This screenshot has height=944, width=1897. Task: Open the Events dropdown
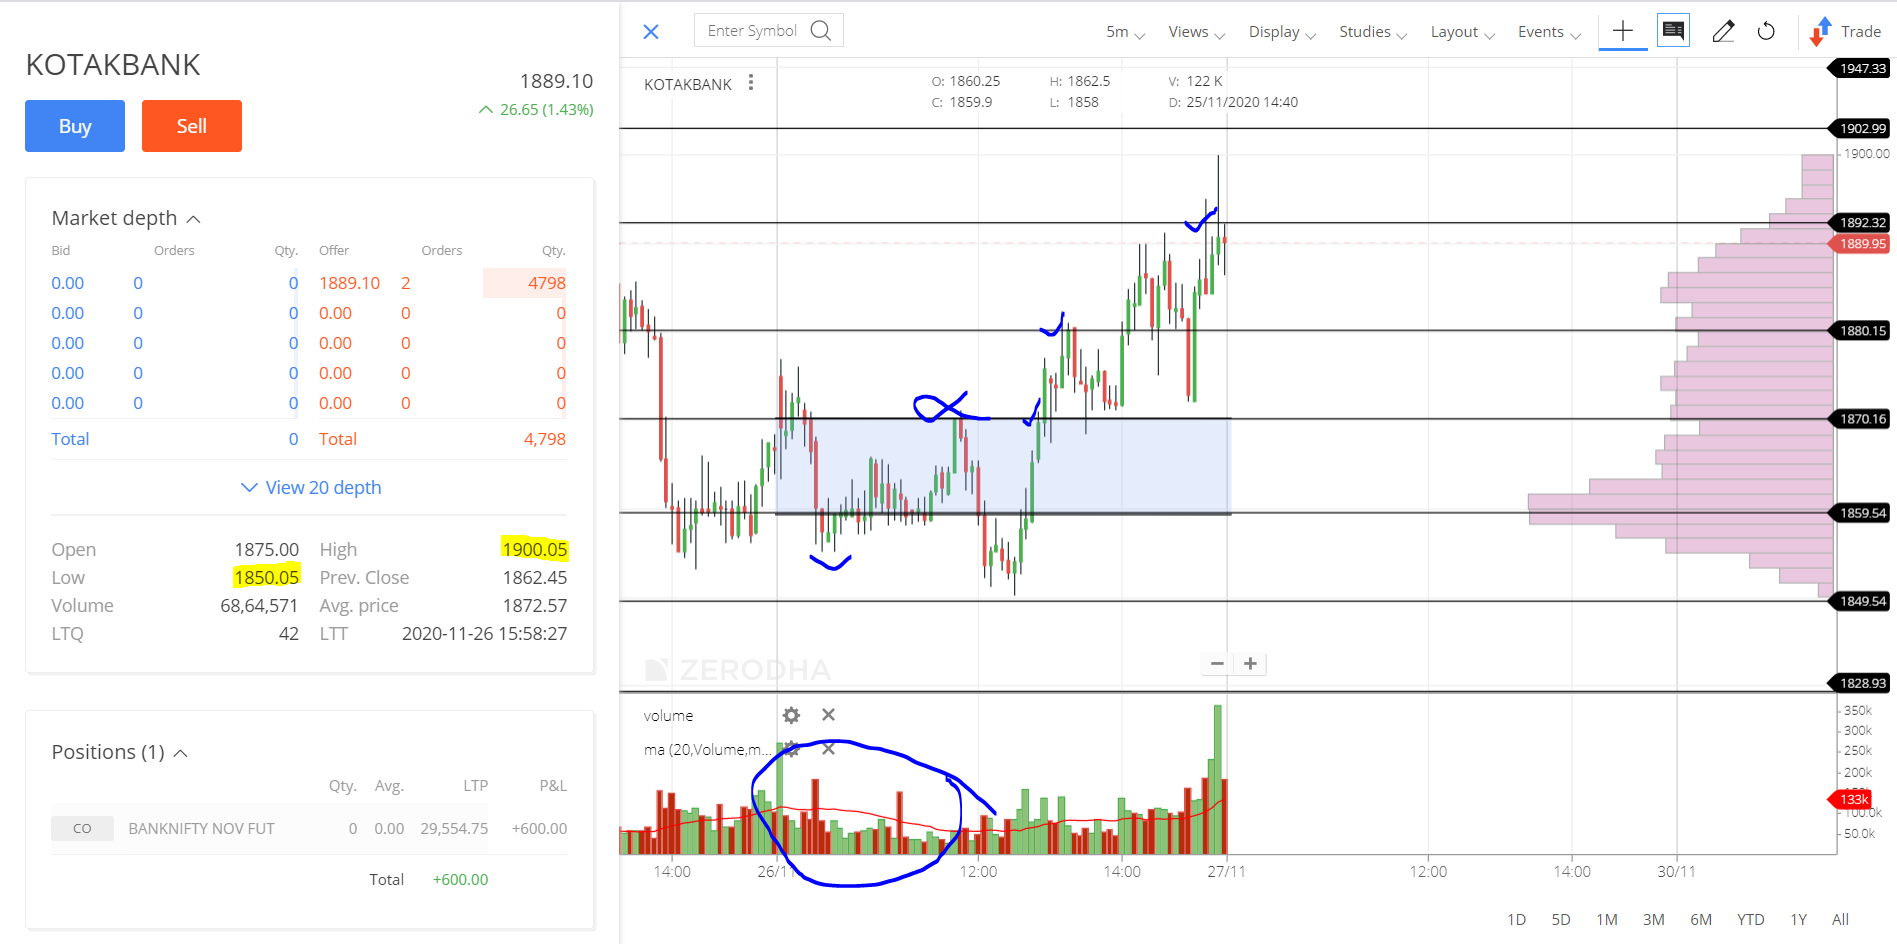tap(1549, 32)
